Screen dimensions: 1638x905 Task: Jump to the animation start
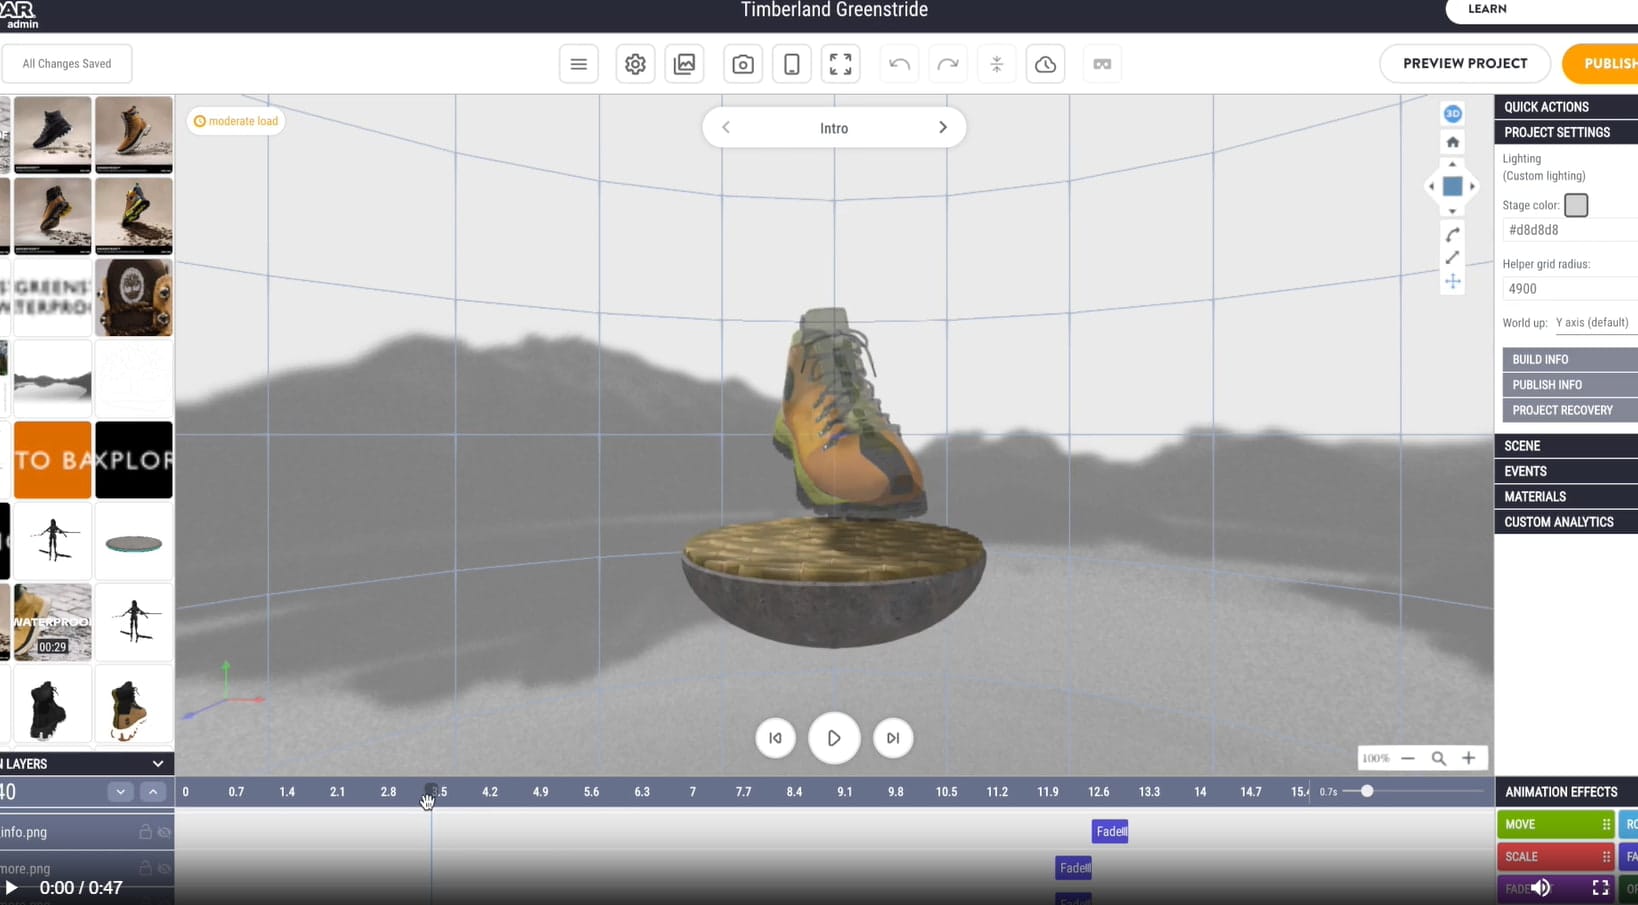coord(775,738)
